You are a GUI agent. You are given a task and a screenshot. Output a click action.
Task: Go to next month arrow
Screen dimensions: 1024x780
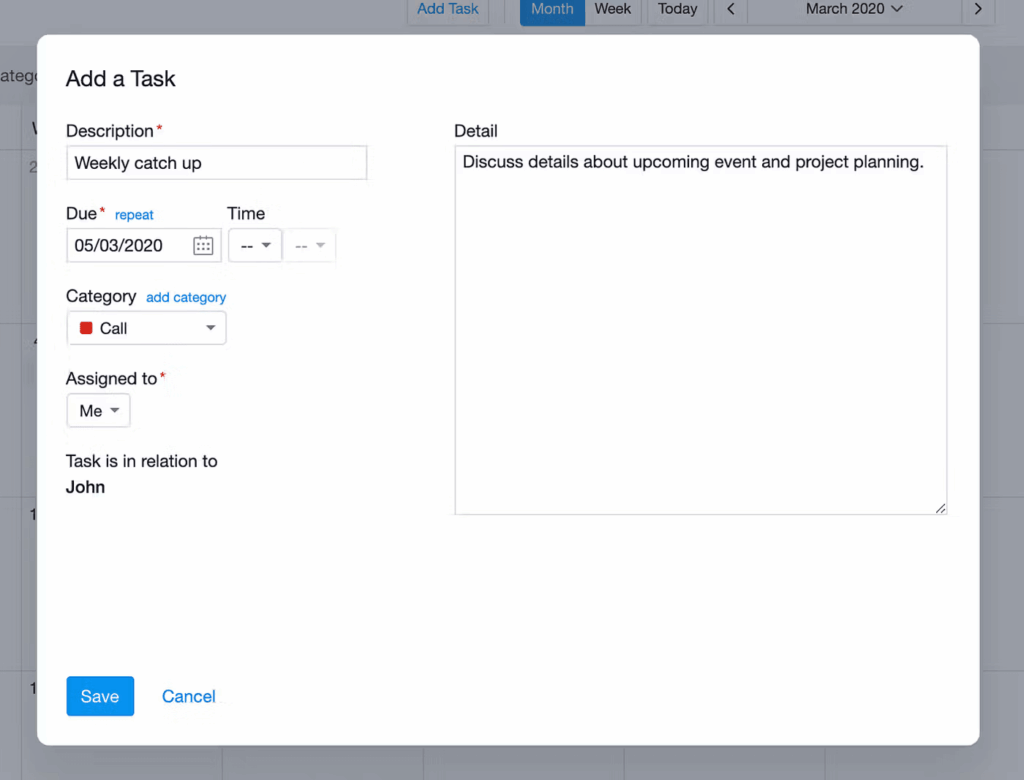click(978, 9)
